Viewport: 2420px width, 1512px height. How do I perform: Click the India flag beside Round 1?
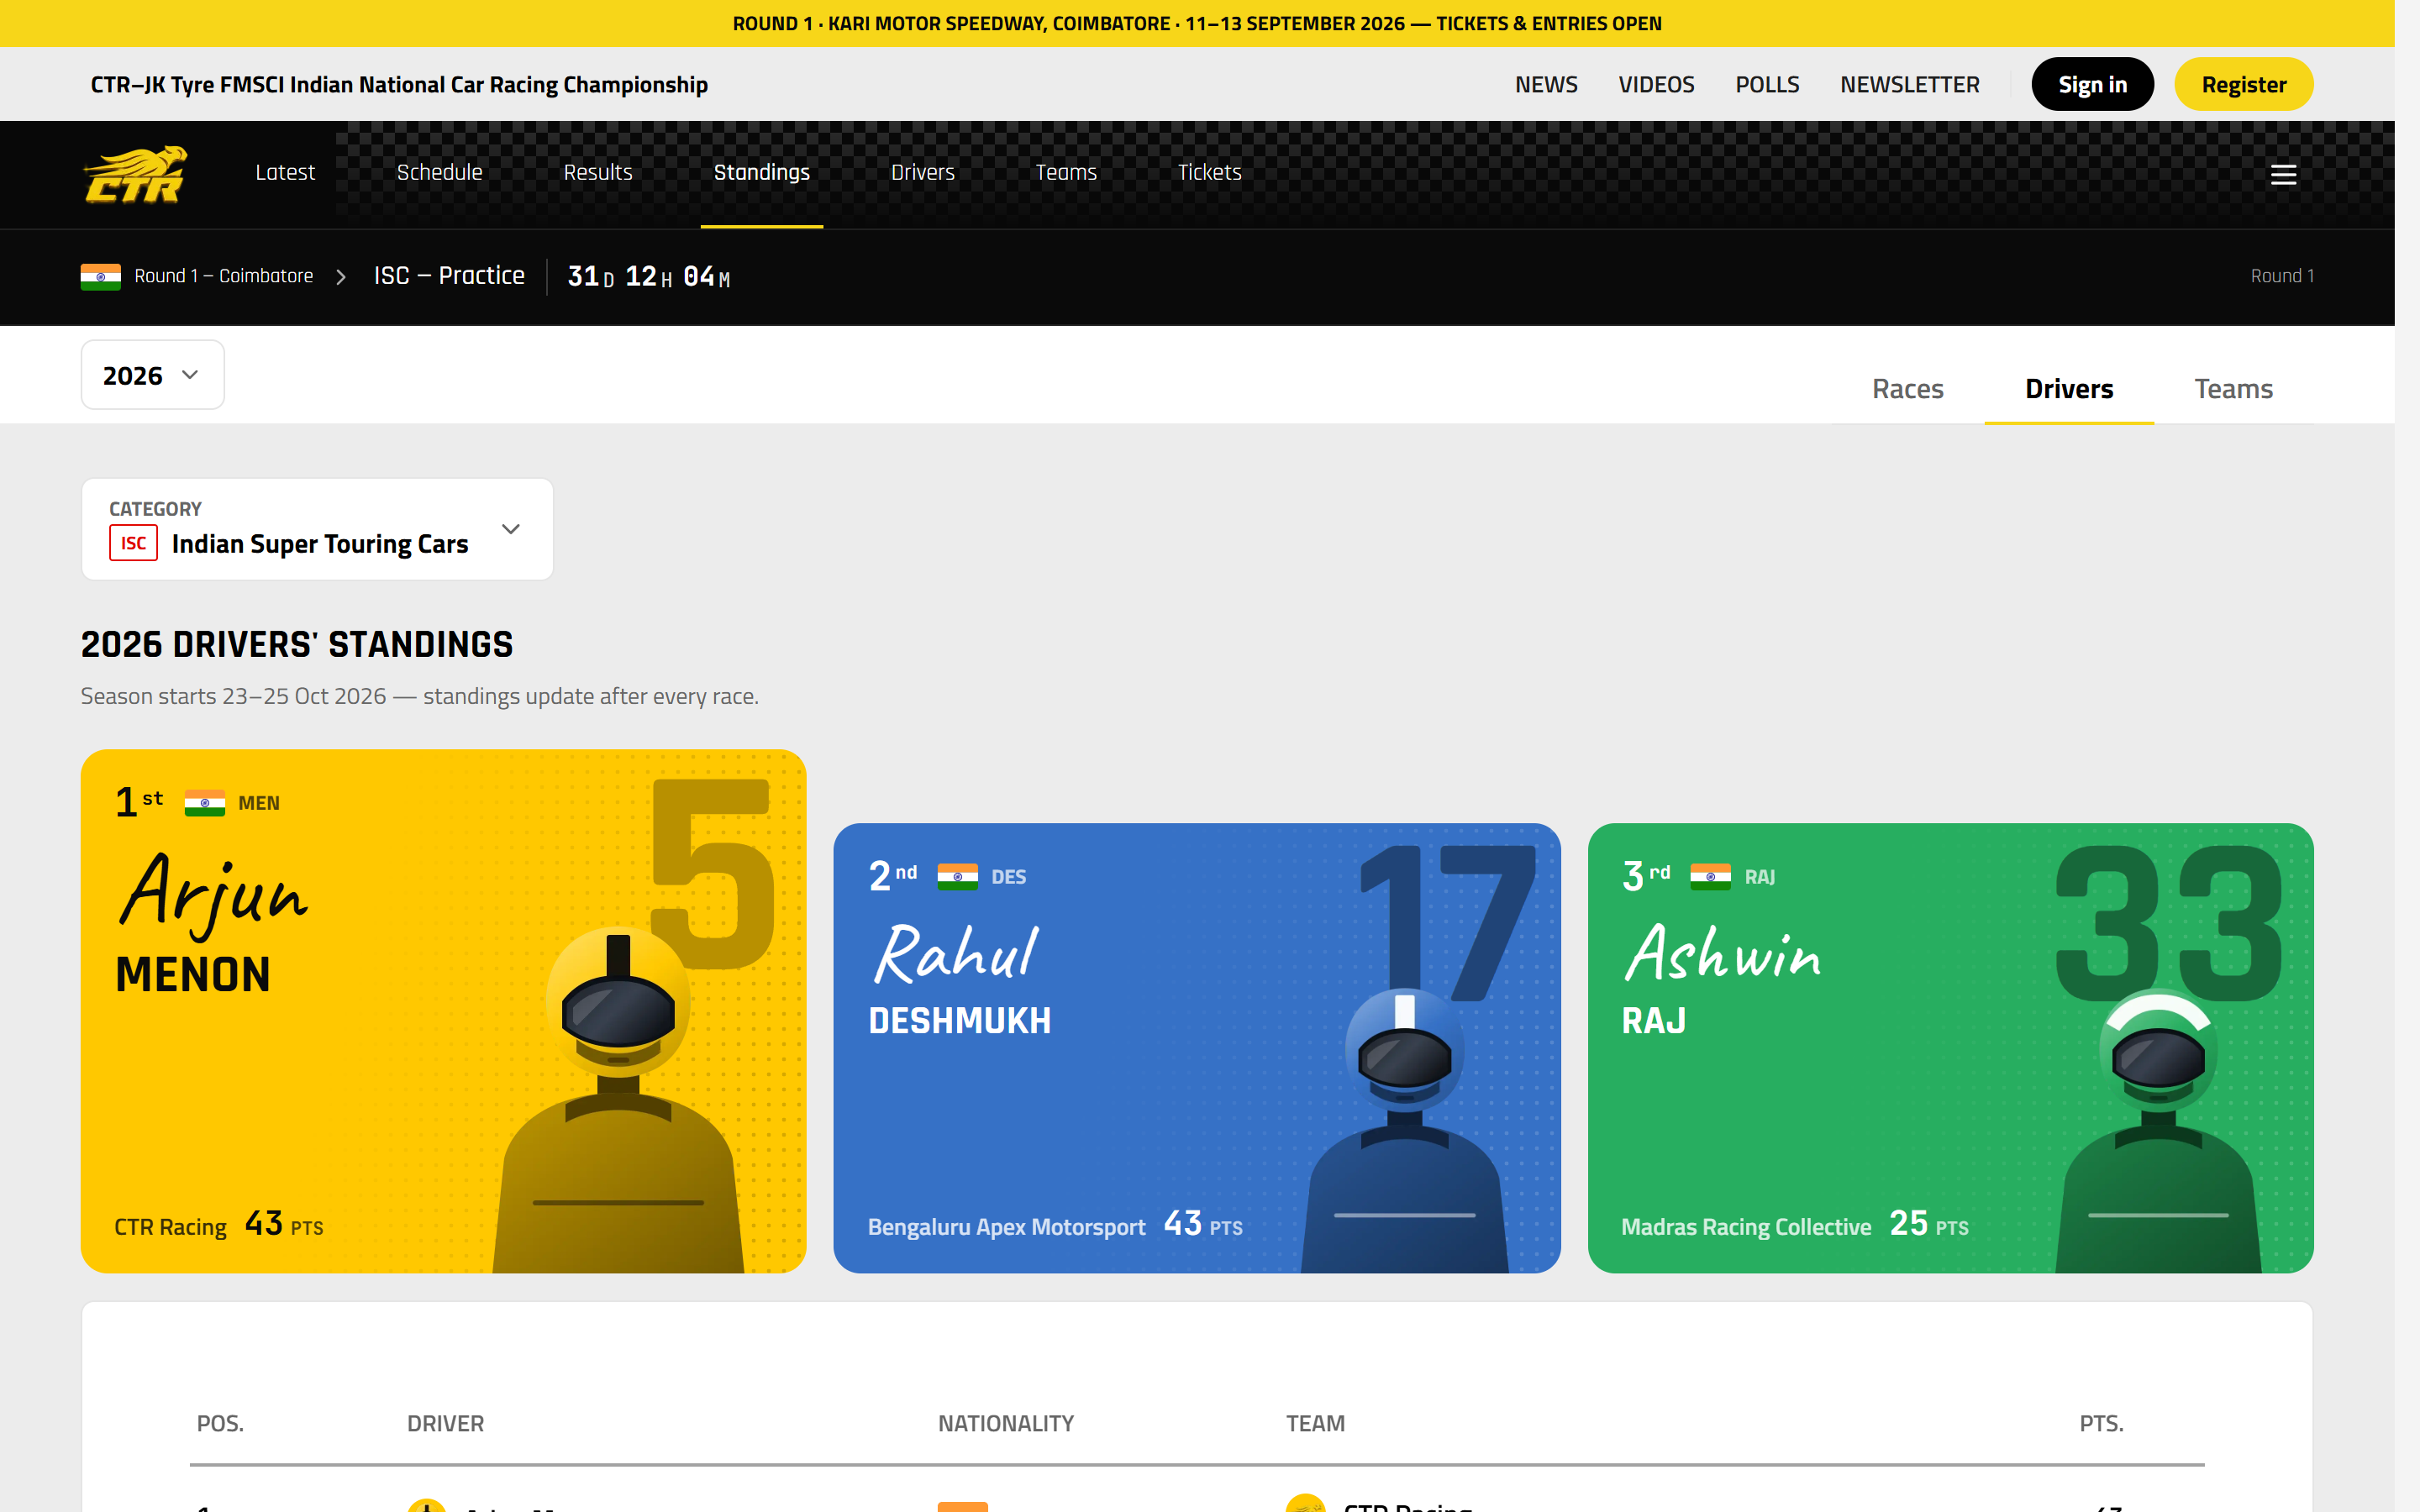(101, 276)
